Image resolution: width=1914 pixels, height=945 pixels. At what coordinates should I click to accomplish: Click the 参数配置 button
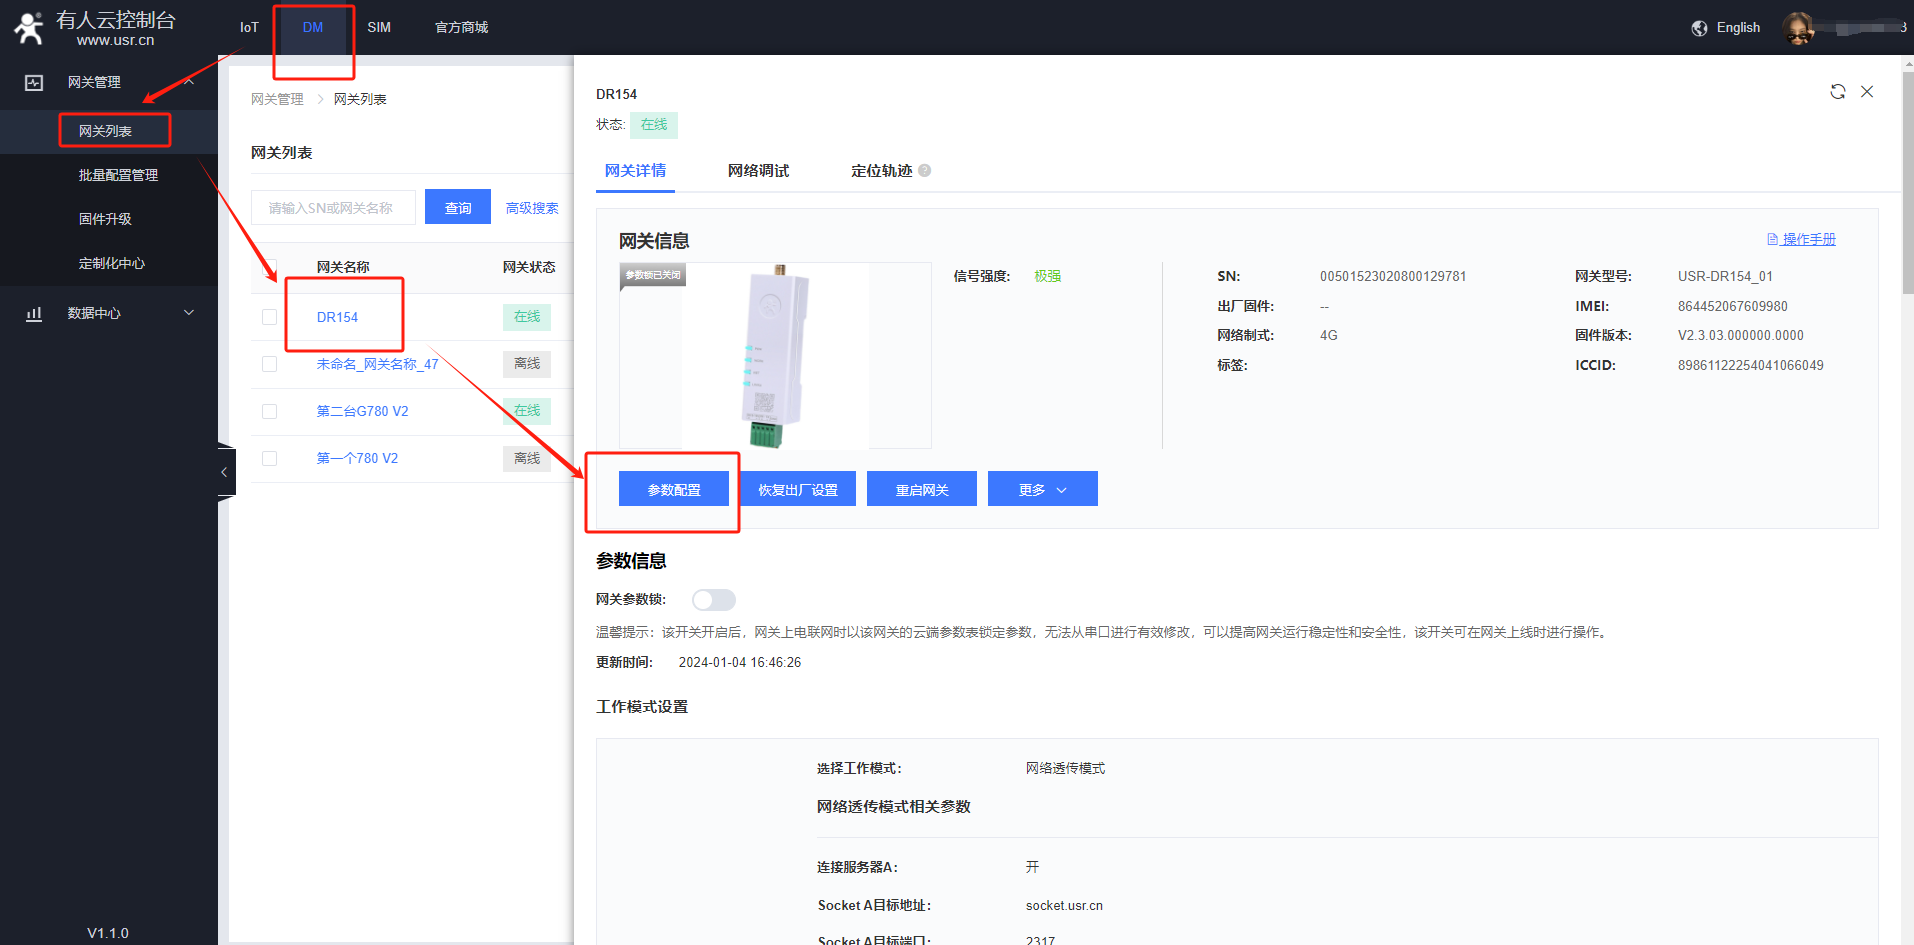pos(674,489)
